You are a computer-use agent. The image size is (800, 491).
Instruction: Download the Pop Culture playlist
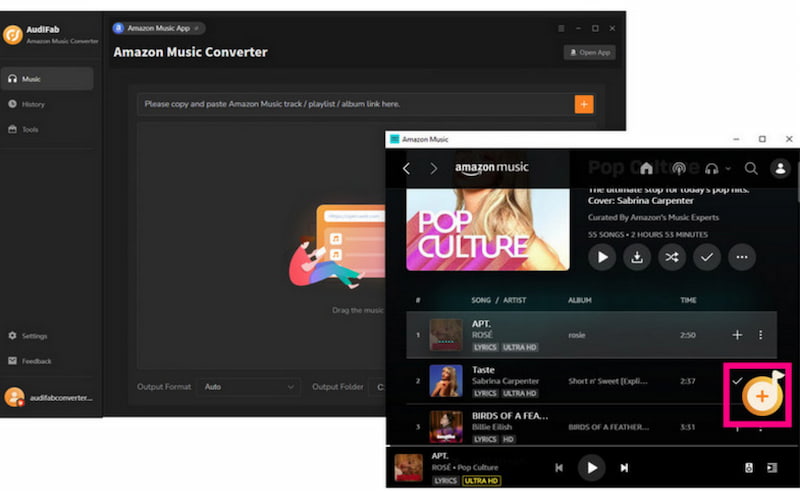coord(637,257)
